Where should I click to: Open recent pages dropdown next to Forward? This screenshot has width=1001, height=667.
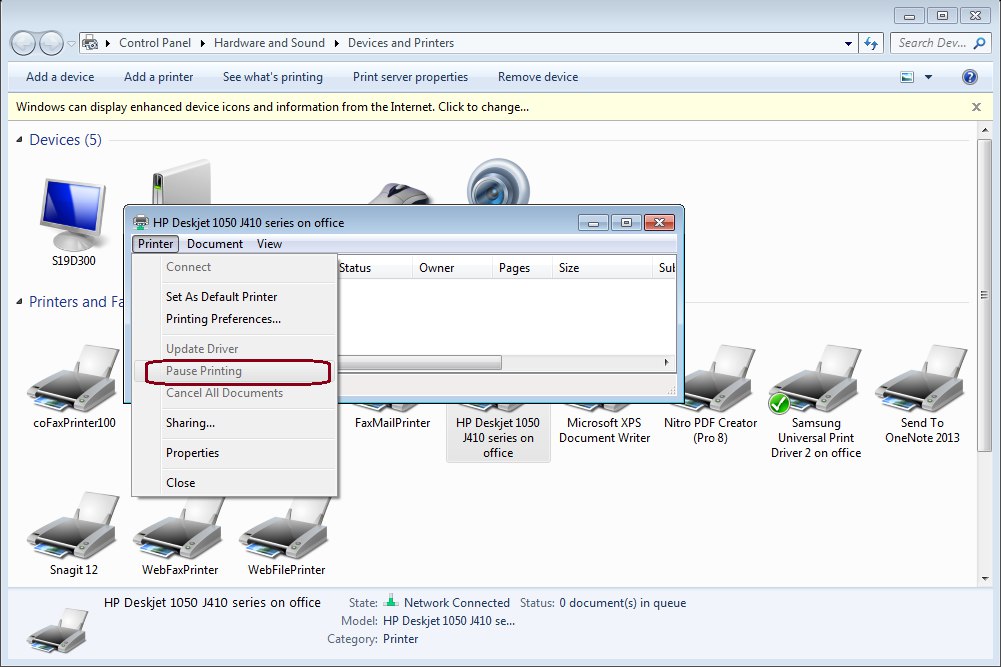[71, 43]
